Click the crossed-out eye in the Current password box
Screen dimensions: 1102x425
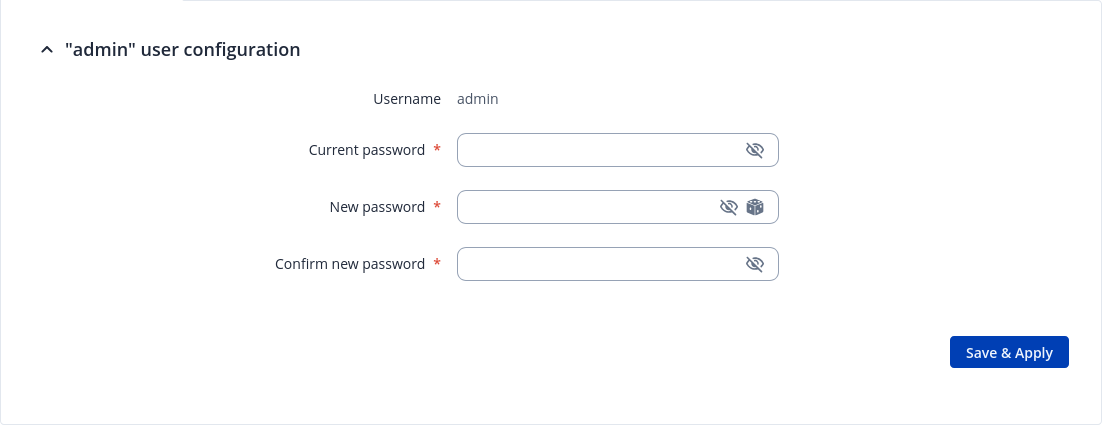point(755,150)
